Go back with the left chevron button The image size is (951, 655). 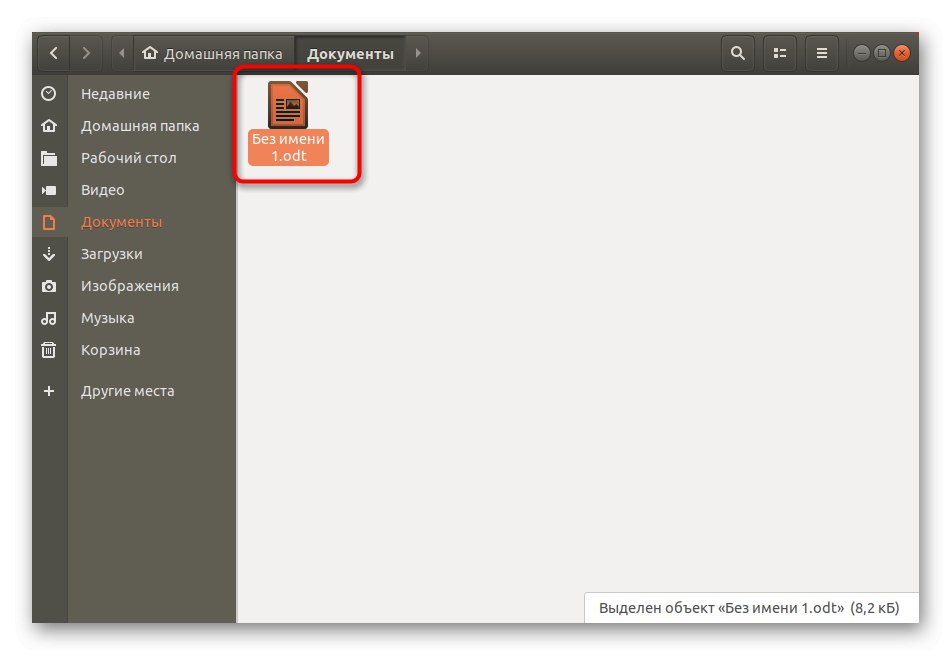(53, 53)
